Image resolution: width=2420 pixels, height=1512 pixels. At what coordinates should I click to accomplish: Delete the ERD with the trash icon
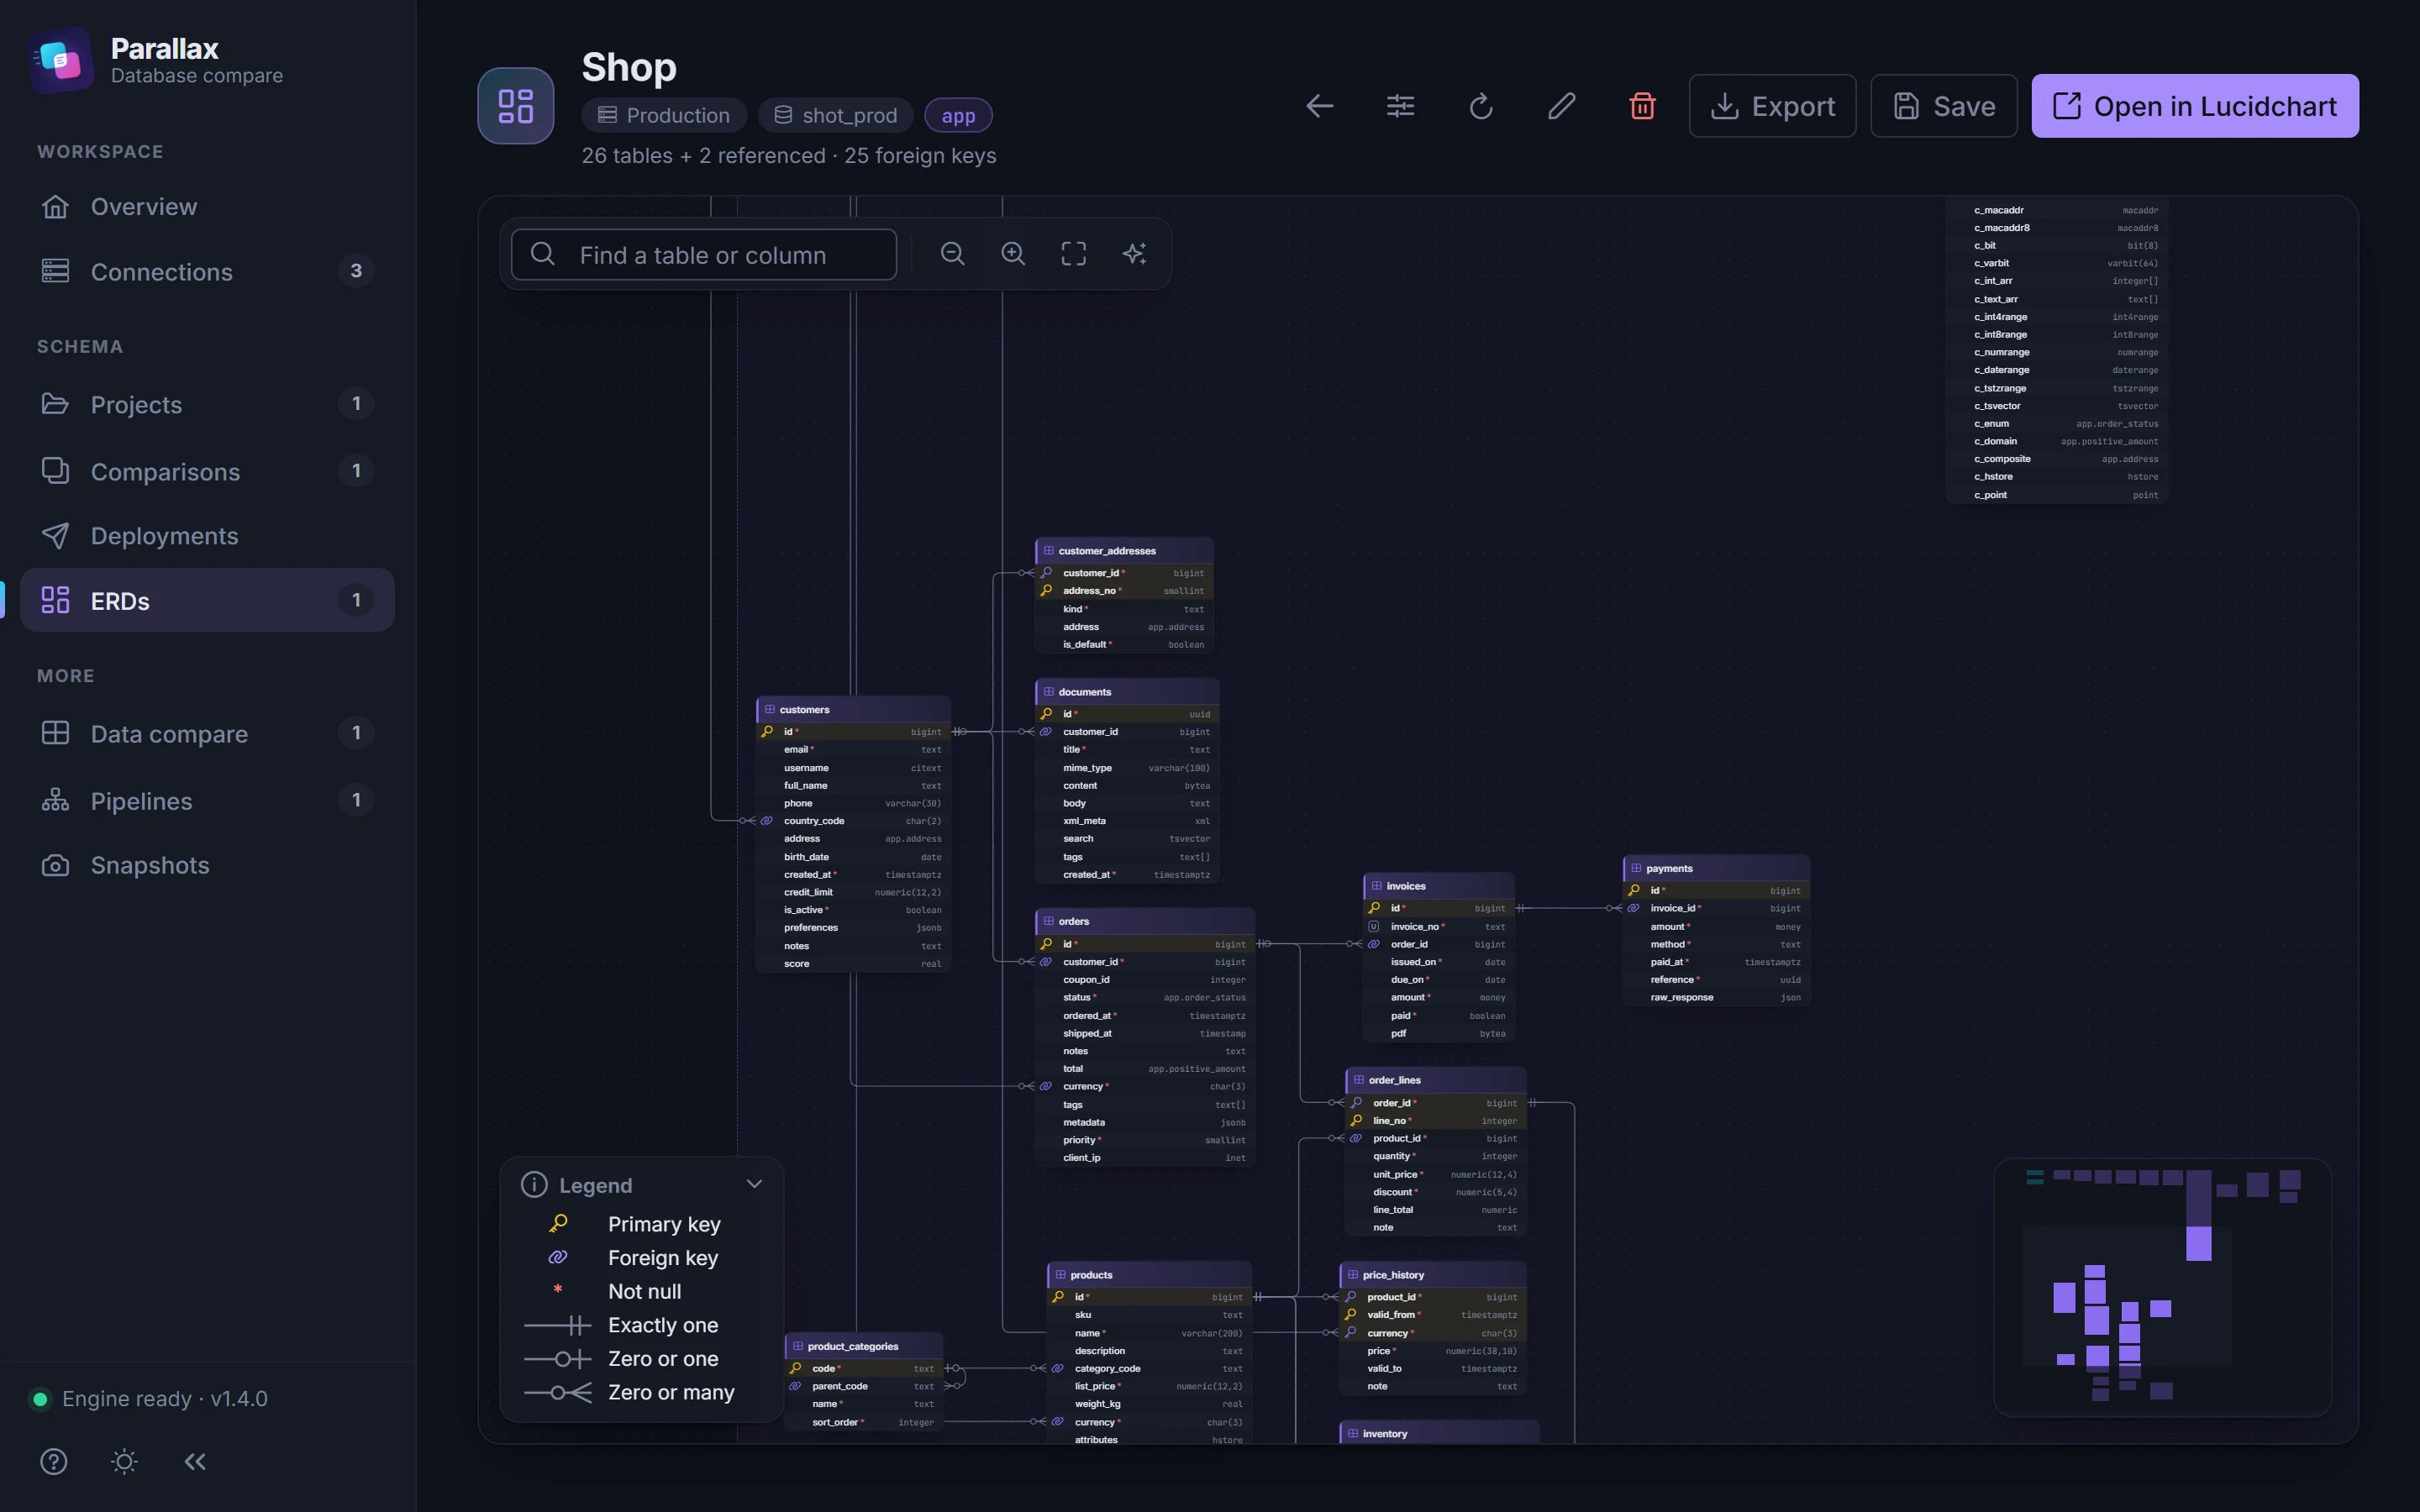tap(1642, 106)
